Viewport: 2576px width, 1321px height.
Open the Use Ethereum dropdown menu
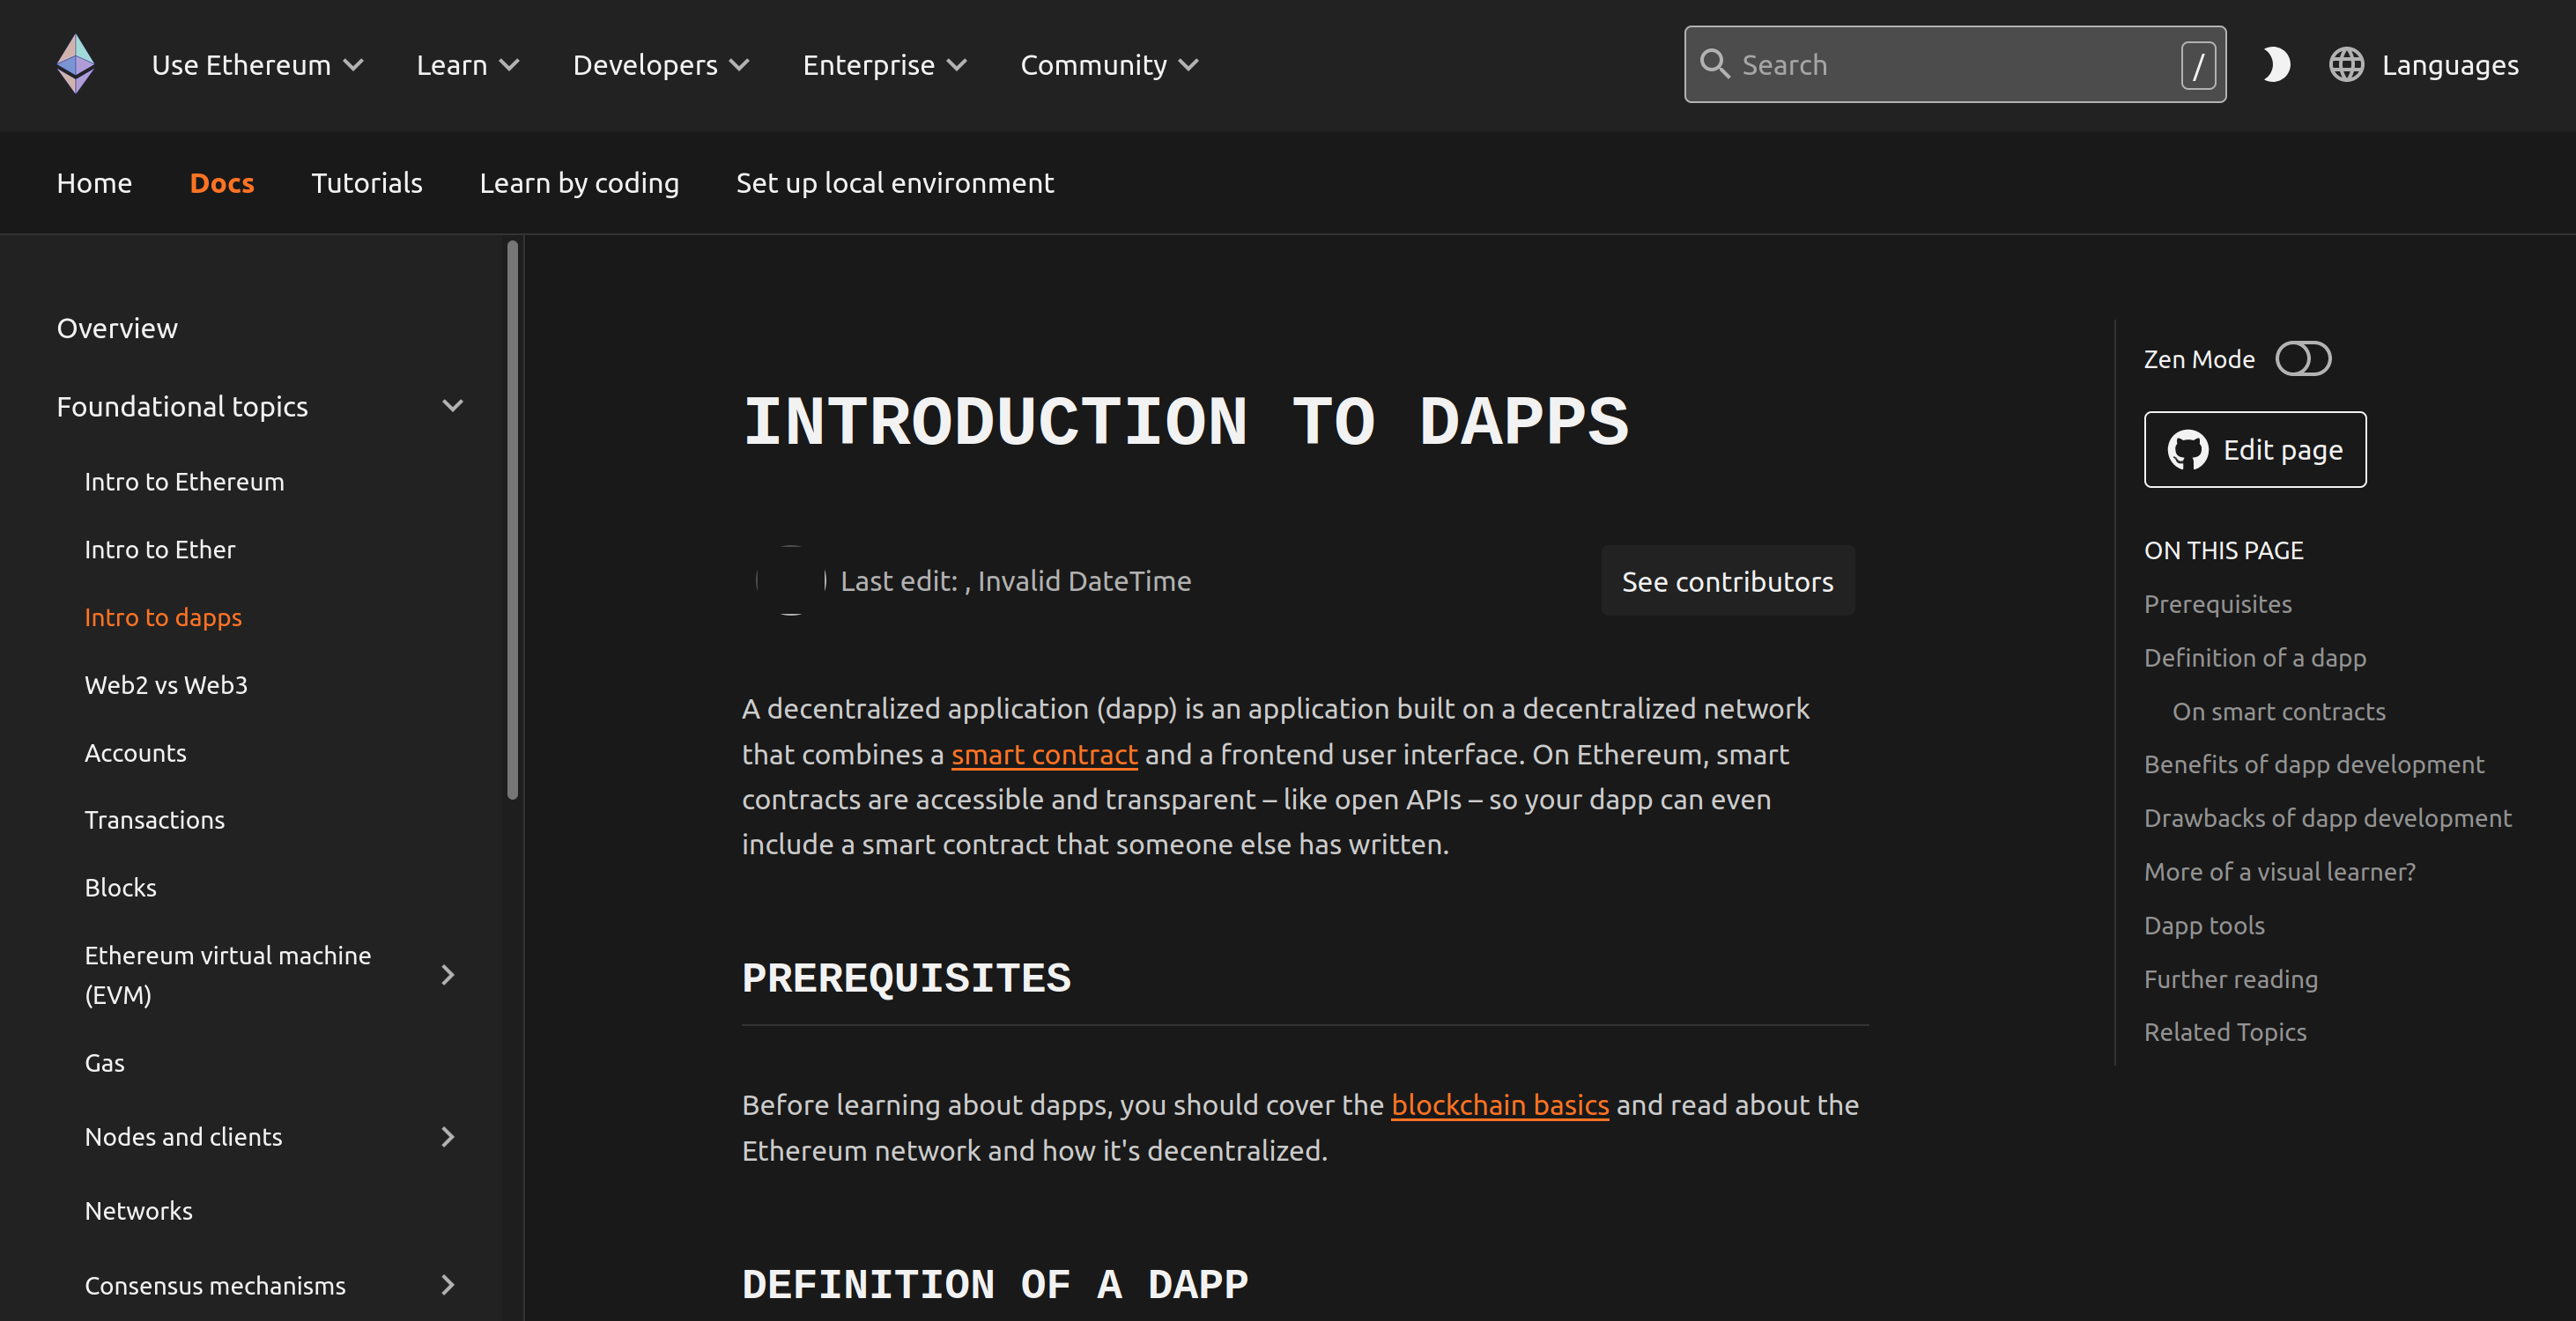tap(257, 65)
